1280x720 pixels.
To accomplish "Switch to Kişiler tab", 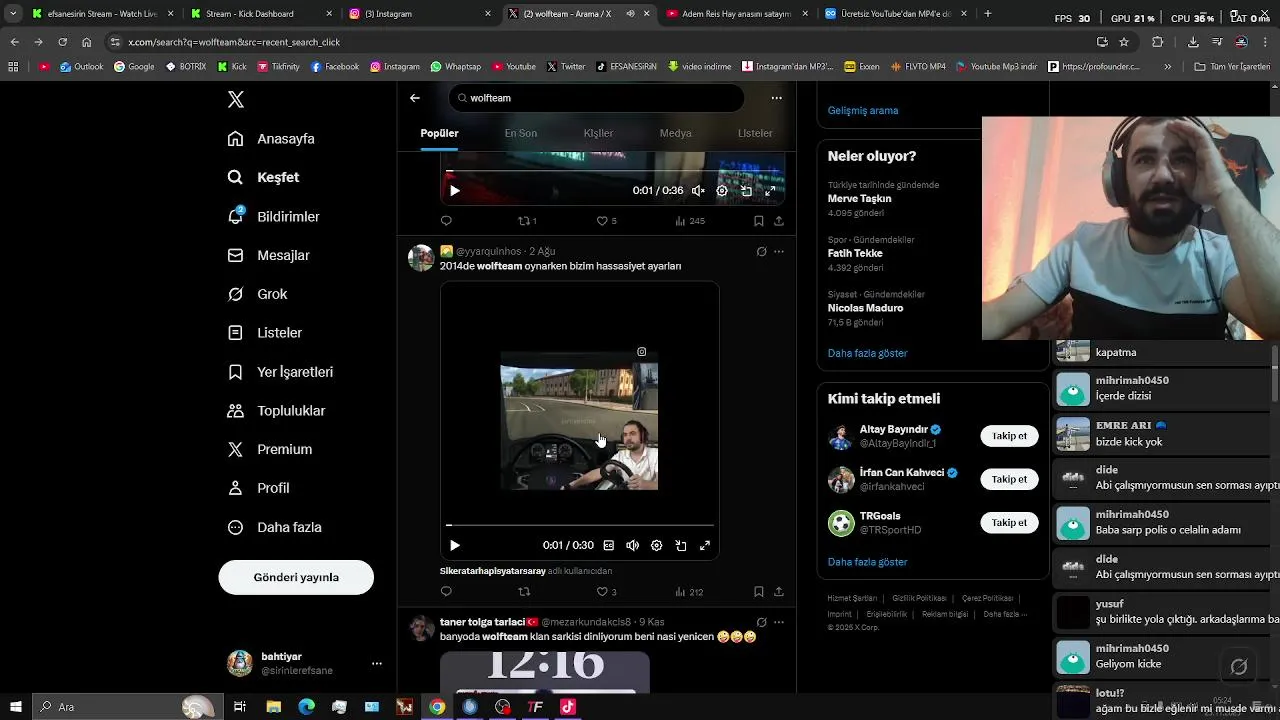I will tap(598, 133).
